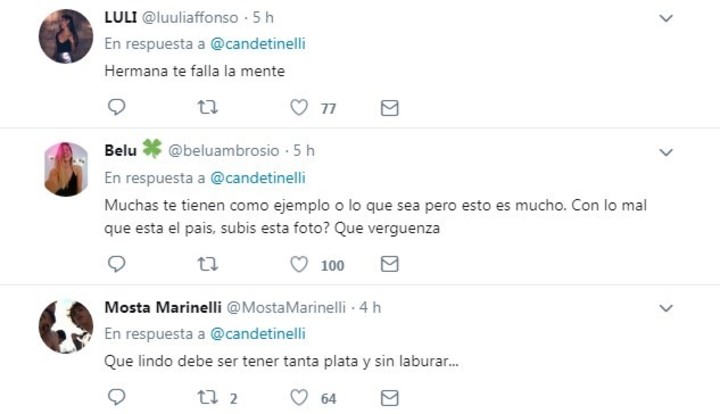
Task: Message Mosta Marinelli's tweet via envelope icon
Action: pos(390,397)
